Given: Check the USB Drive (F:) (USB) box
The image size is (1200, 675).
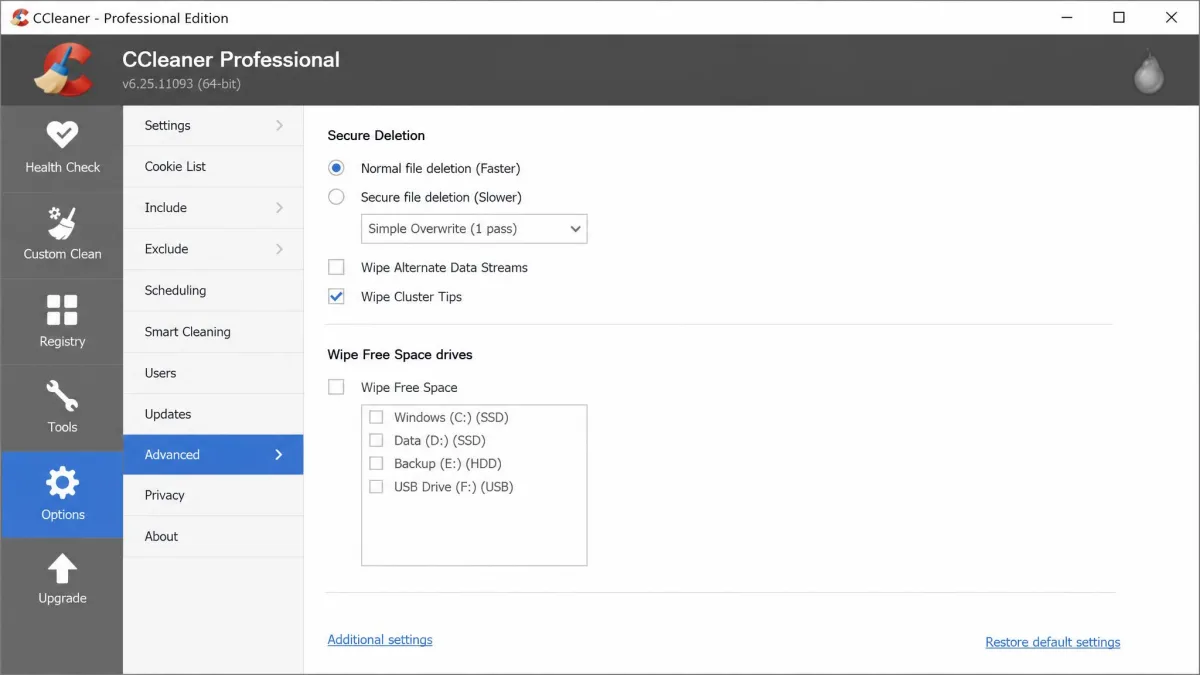Looking at the screenshot, I should click(x=376, y=487).
